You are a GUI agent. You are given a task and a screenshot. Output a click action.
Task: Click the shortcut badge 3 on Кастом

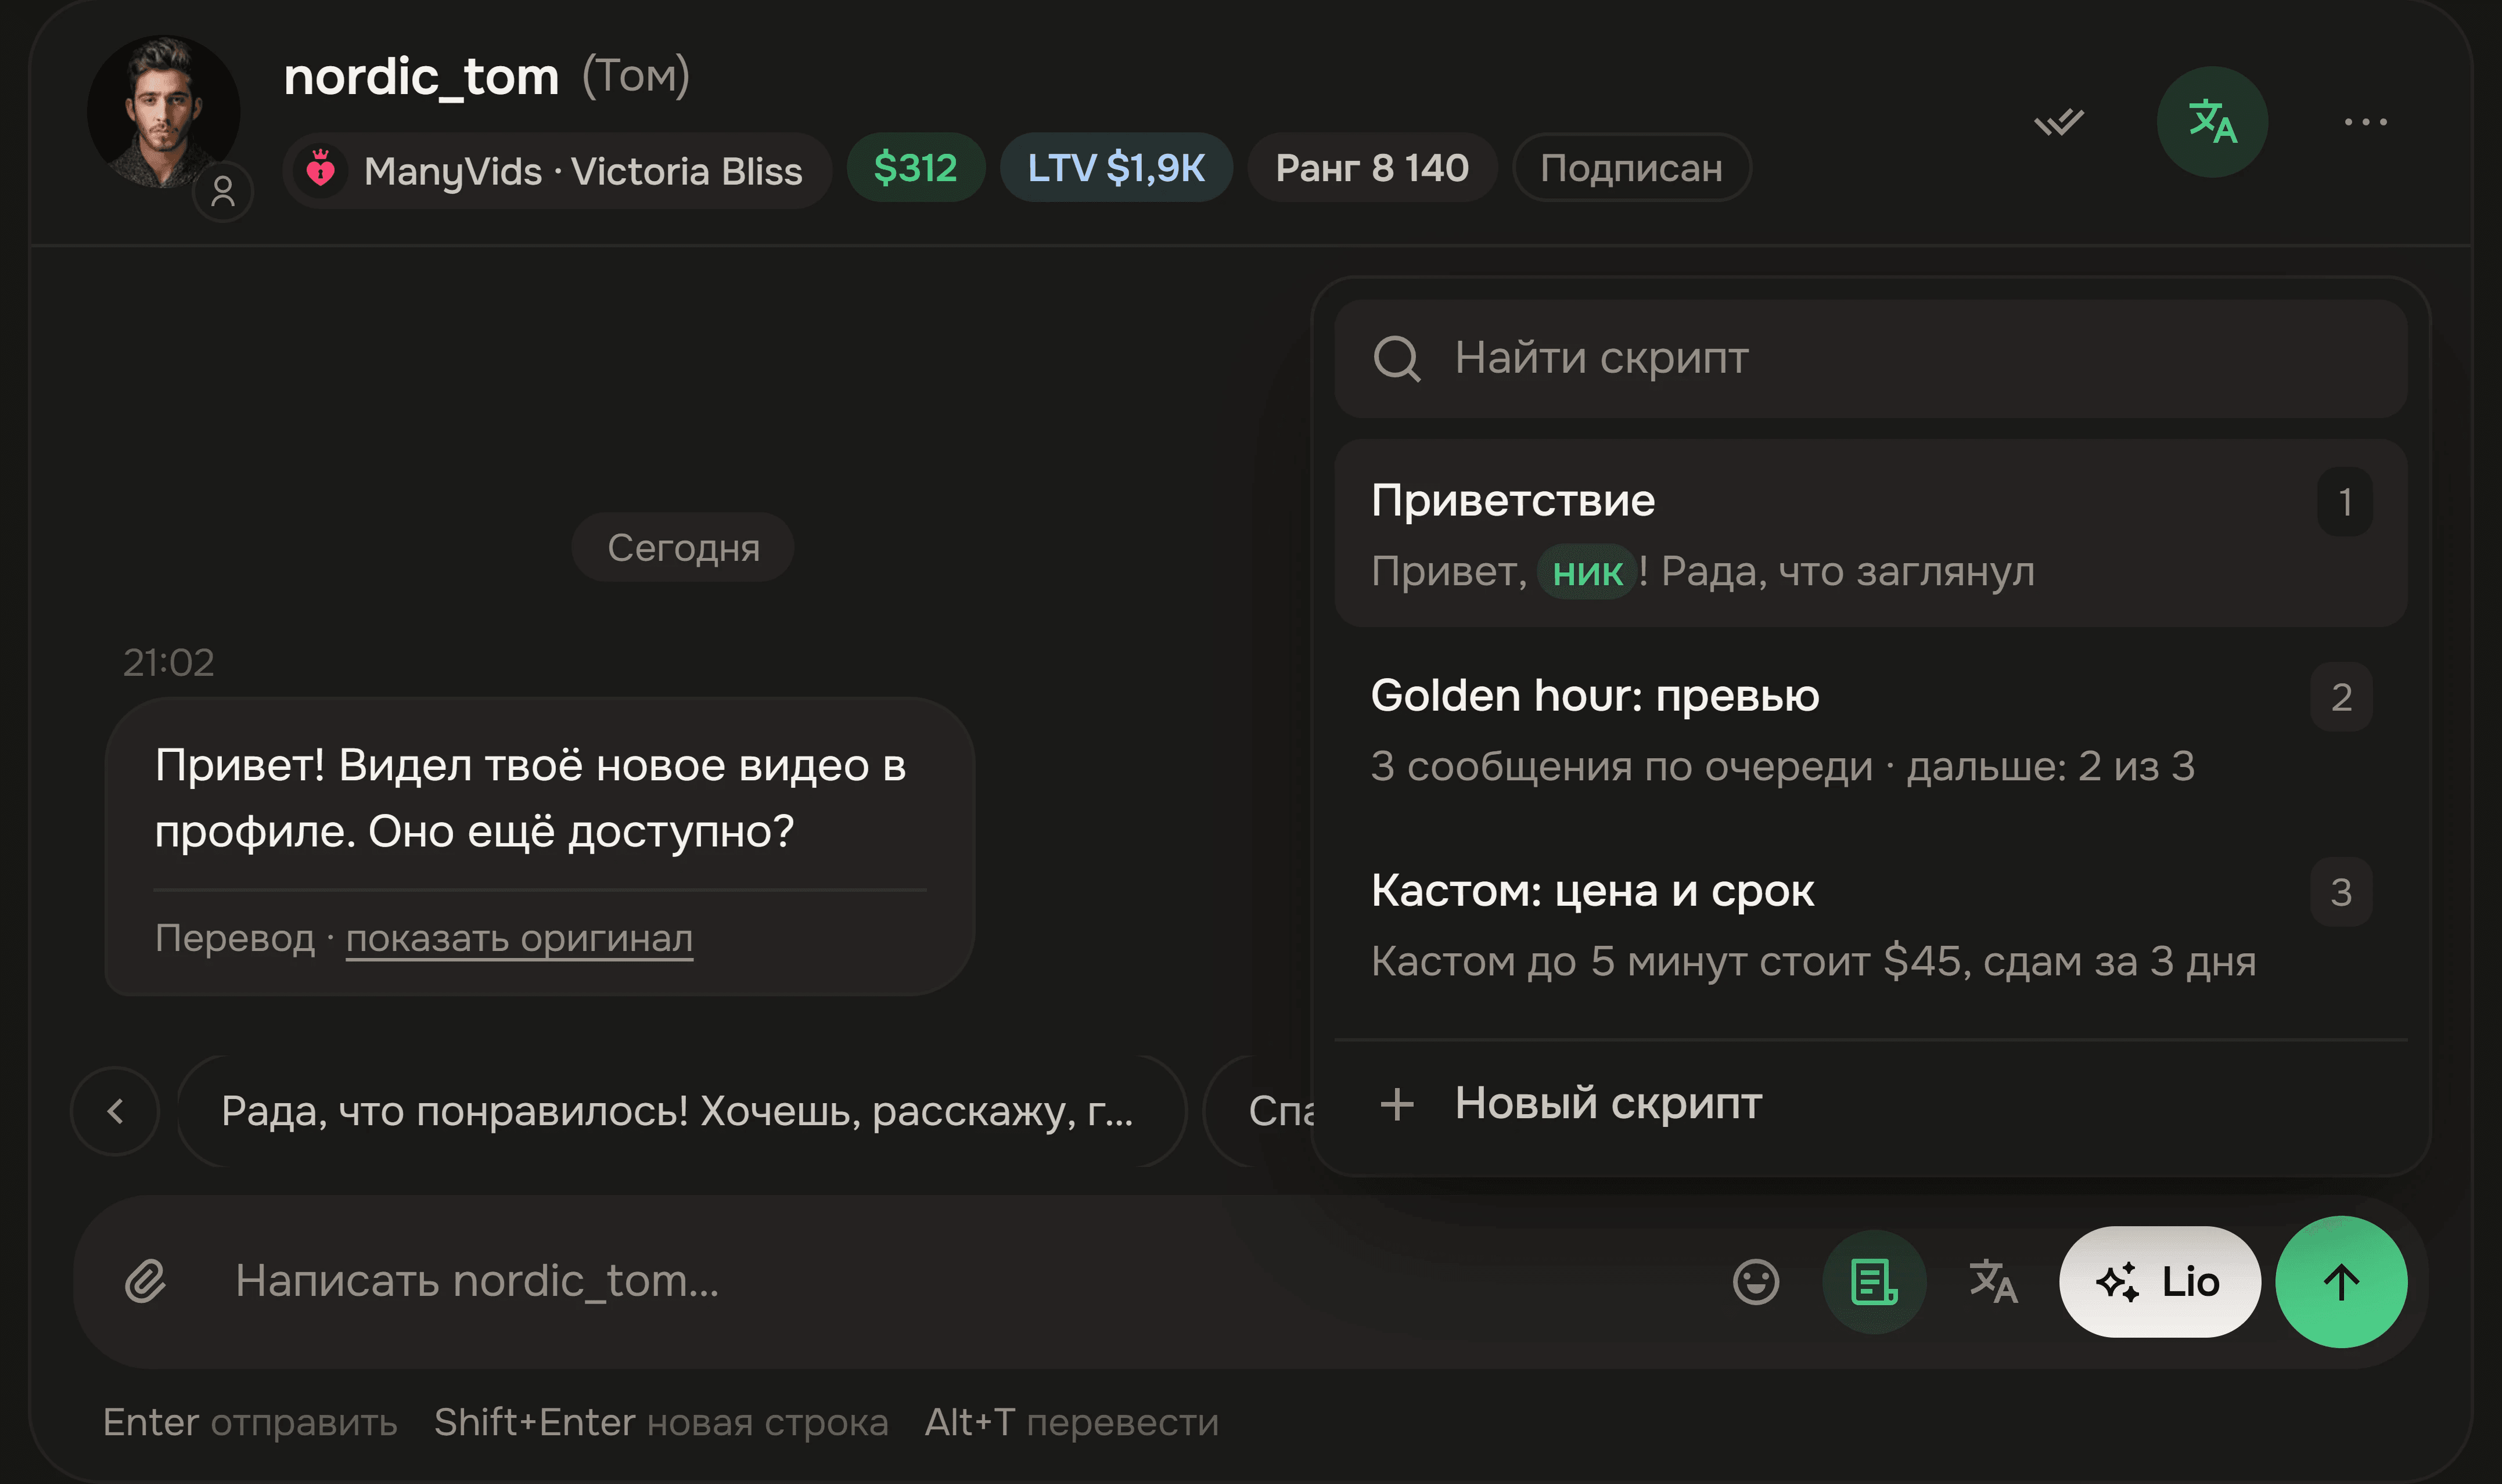click(x=2341, y=892)
